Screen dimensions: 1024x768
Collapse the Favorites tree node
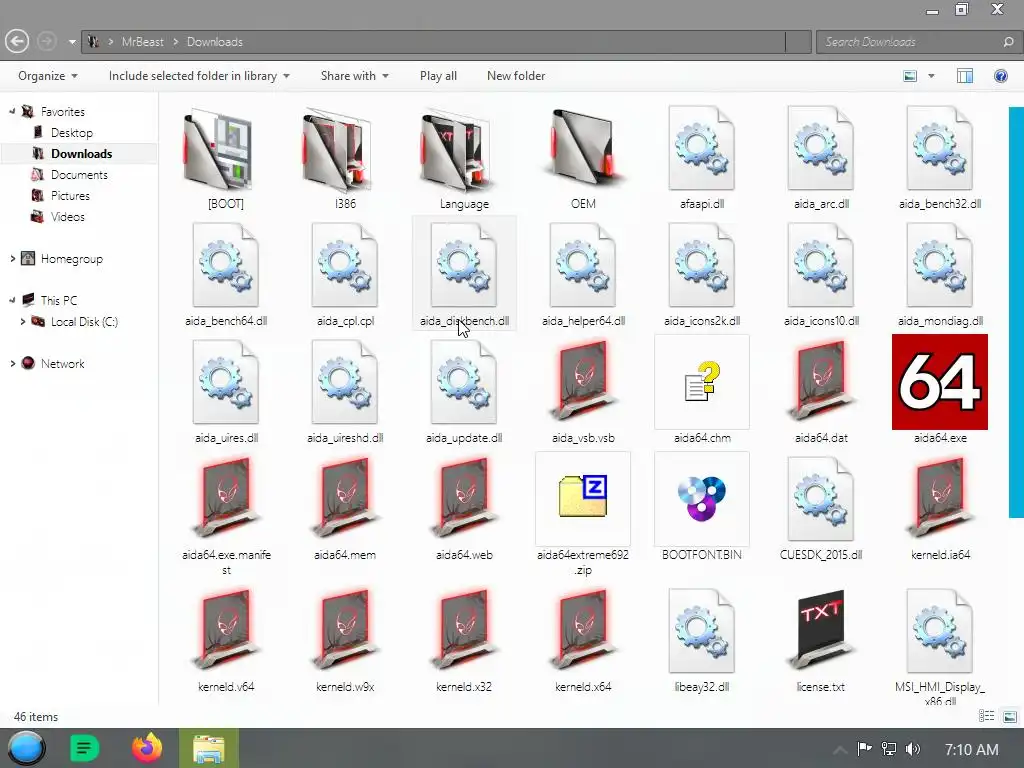12,112
